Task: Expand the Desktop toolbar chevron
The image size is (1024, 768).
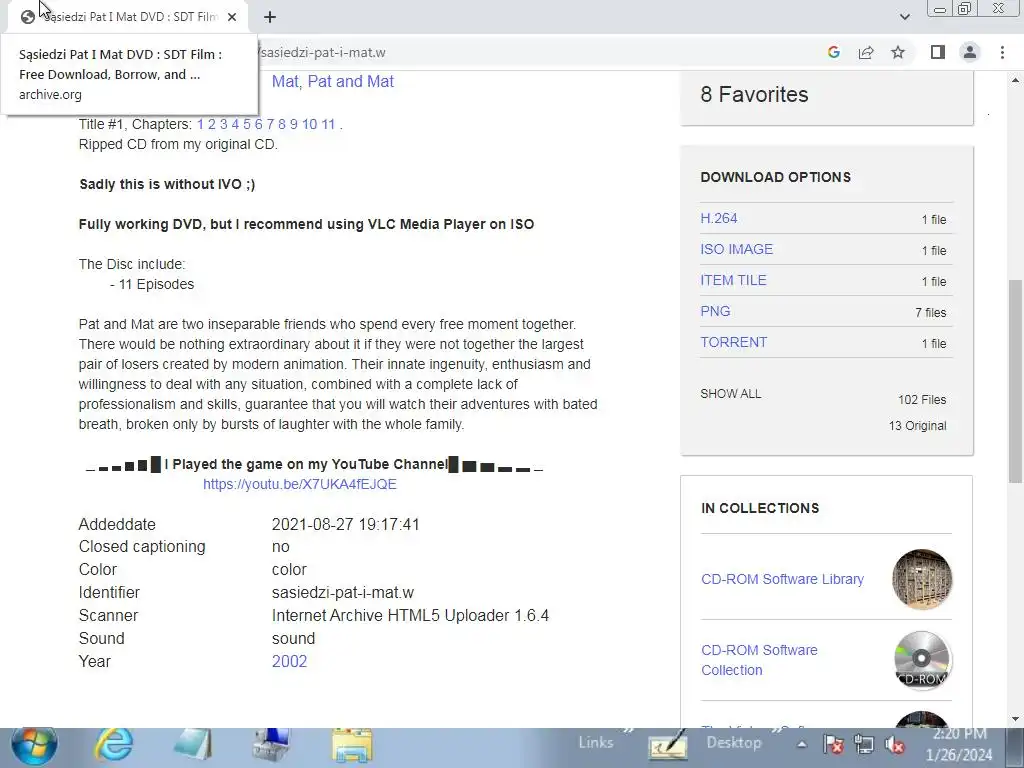Action: (x=776, y=731)
